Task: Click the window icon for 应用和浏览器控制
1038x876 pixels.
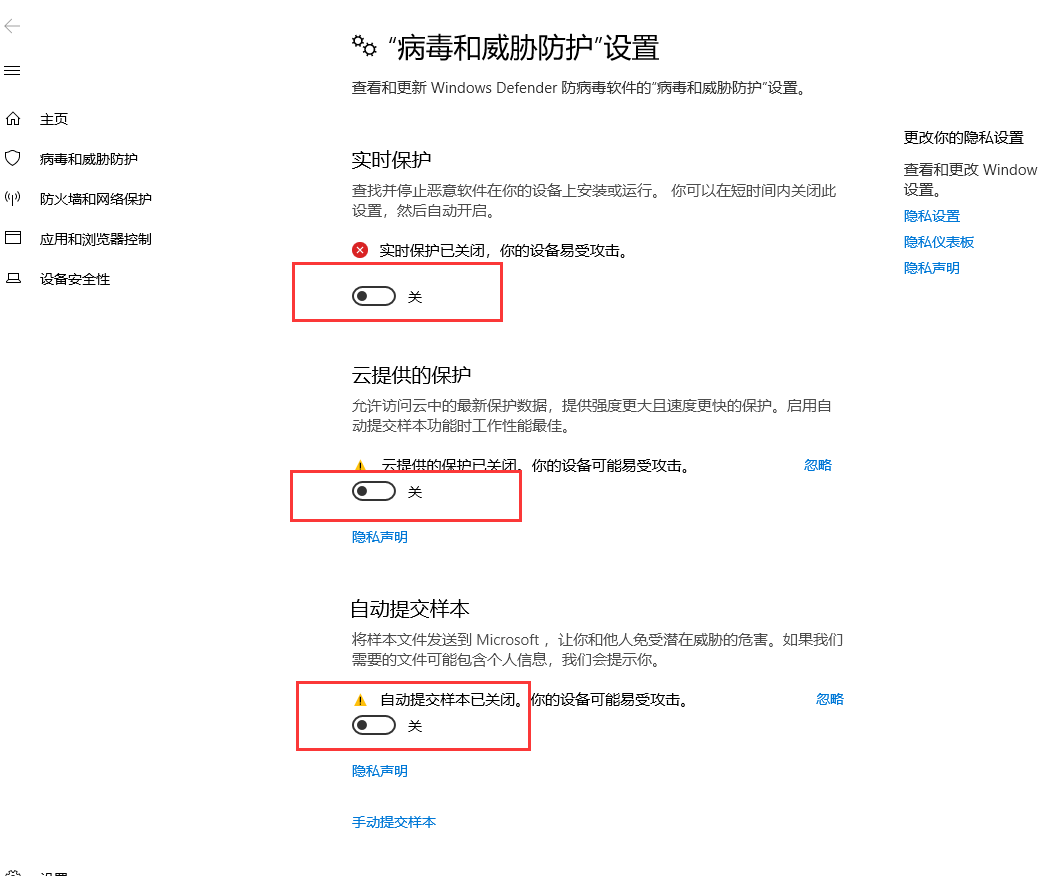Action: [x=13, y=238]
